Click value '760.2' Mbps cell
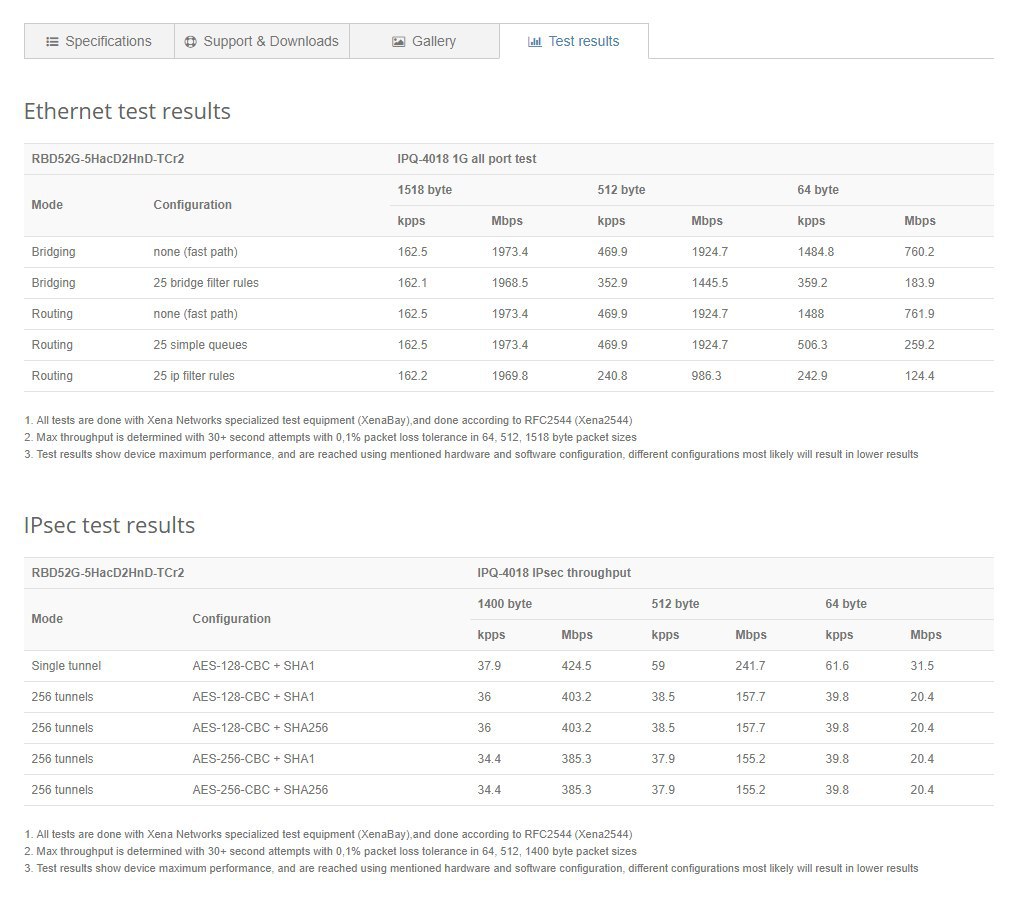 919,252
